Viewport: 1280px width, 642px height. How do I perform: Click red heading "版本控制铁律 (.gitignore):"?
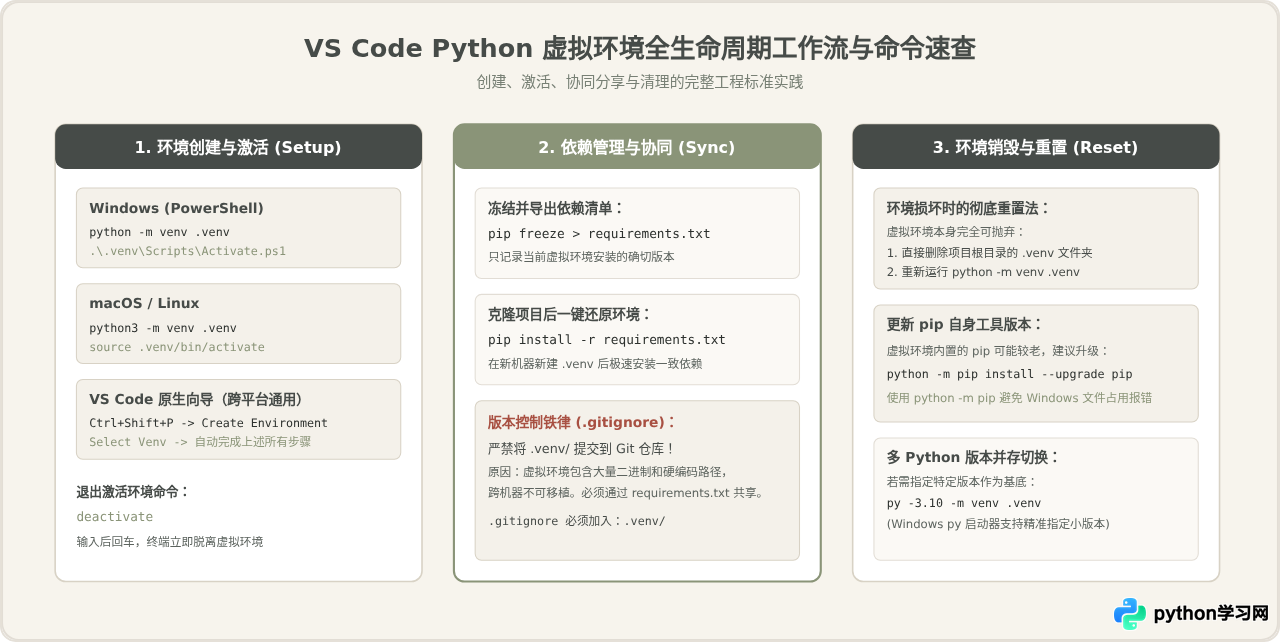[x=582, y=422]
